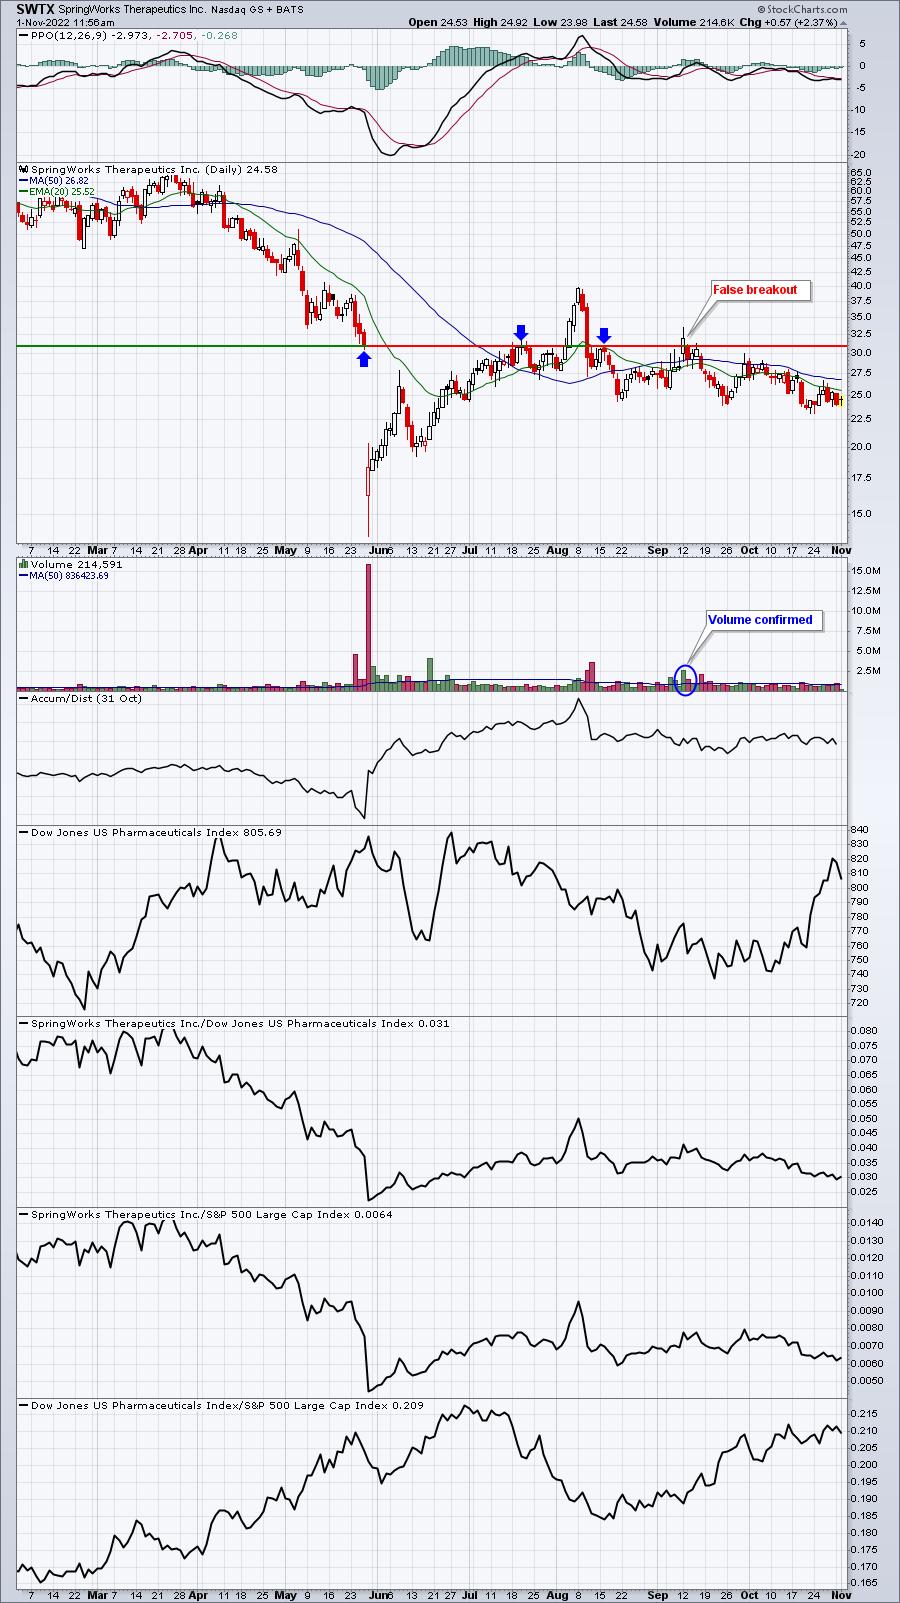
Task: Click the tallest volume spike bar in late May
Action: pyautogui.click(x=368, y=626)
